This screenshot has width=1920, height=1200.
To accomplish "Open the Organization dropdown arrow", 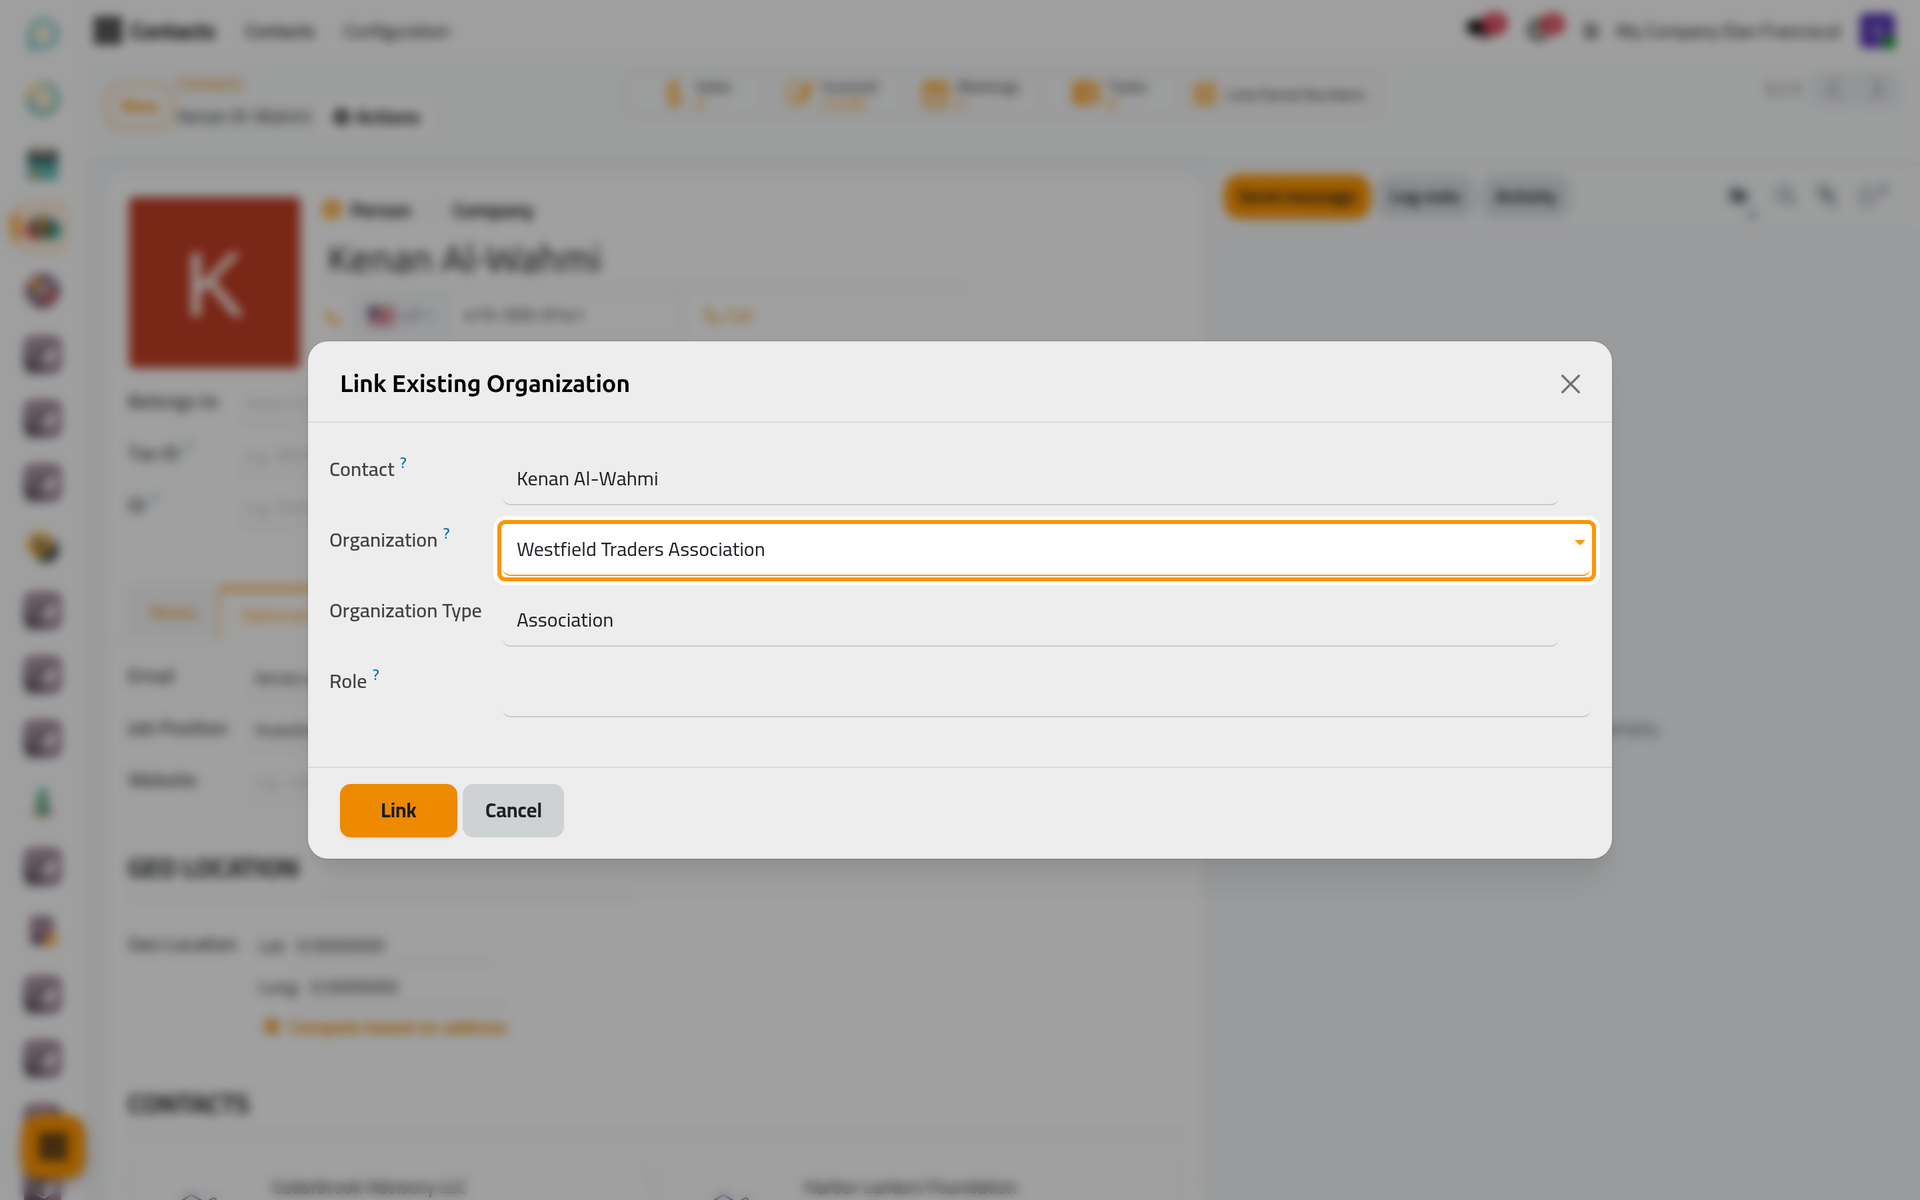I will tap(1579, 542).
